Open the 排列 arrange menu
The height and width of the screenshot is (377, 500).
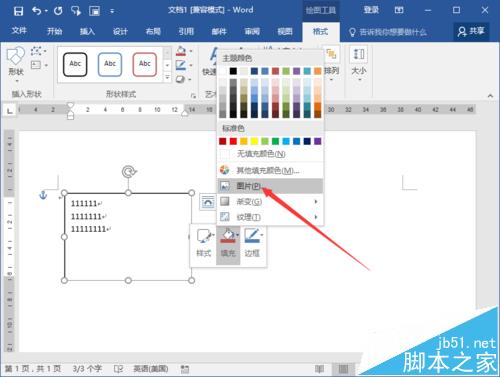[331, 64]
